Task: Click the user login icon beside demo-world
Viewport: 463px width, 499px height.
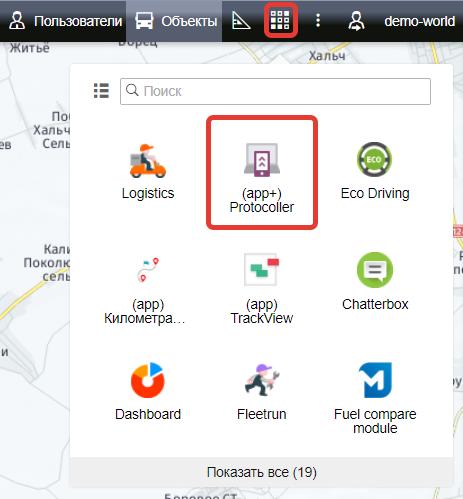Action: click(x=356, y=21)
